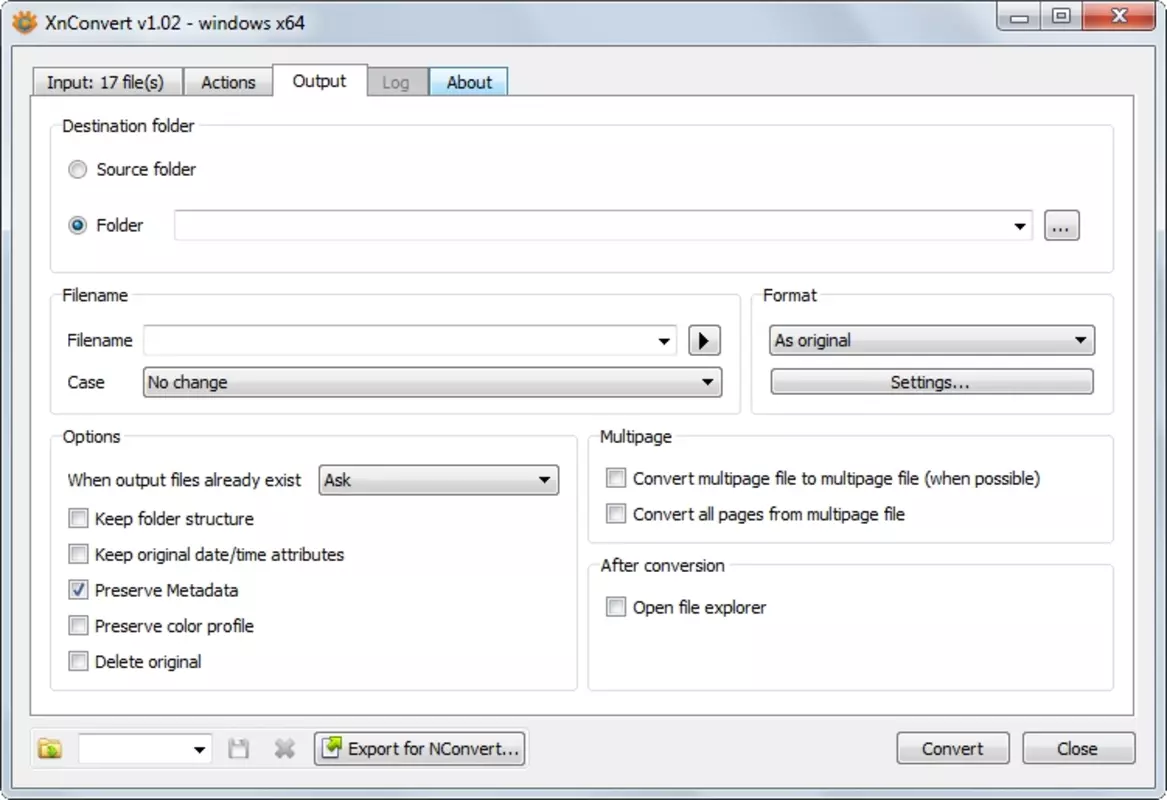This screenshot has height=800, width=1167.
Task: Click the delete script X icon
Action: coord(284,749)
